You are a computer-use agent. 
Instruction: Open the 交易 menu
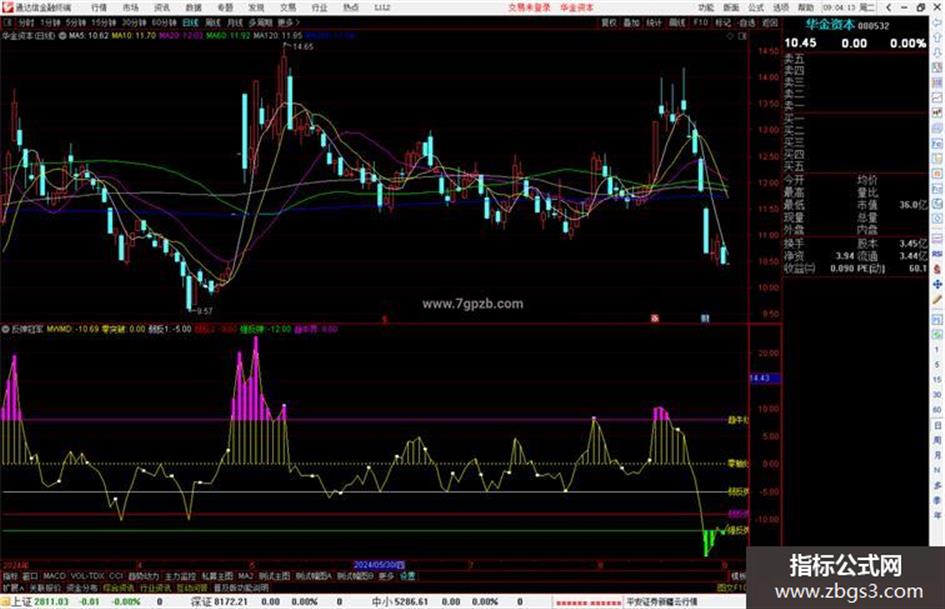tap(288, 8)
